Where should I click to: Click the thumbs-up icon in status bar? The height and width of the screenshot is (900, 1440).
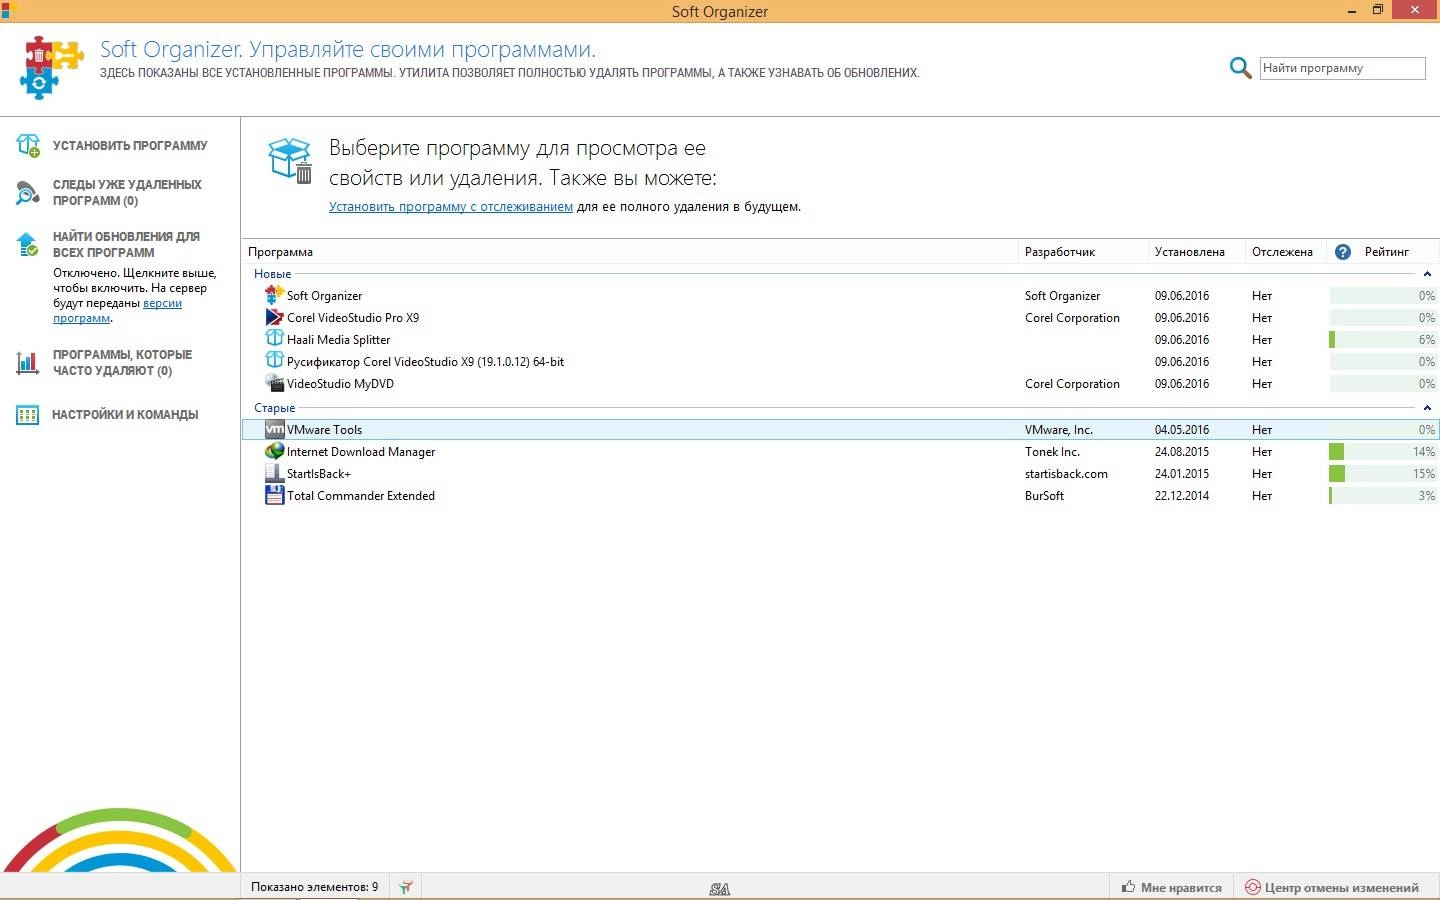click(x=1128, y=887)
